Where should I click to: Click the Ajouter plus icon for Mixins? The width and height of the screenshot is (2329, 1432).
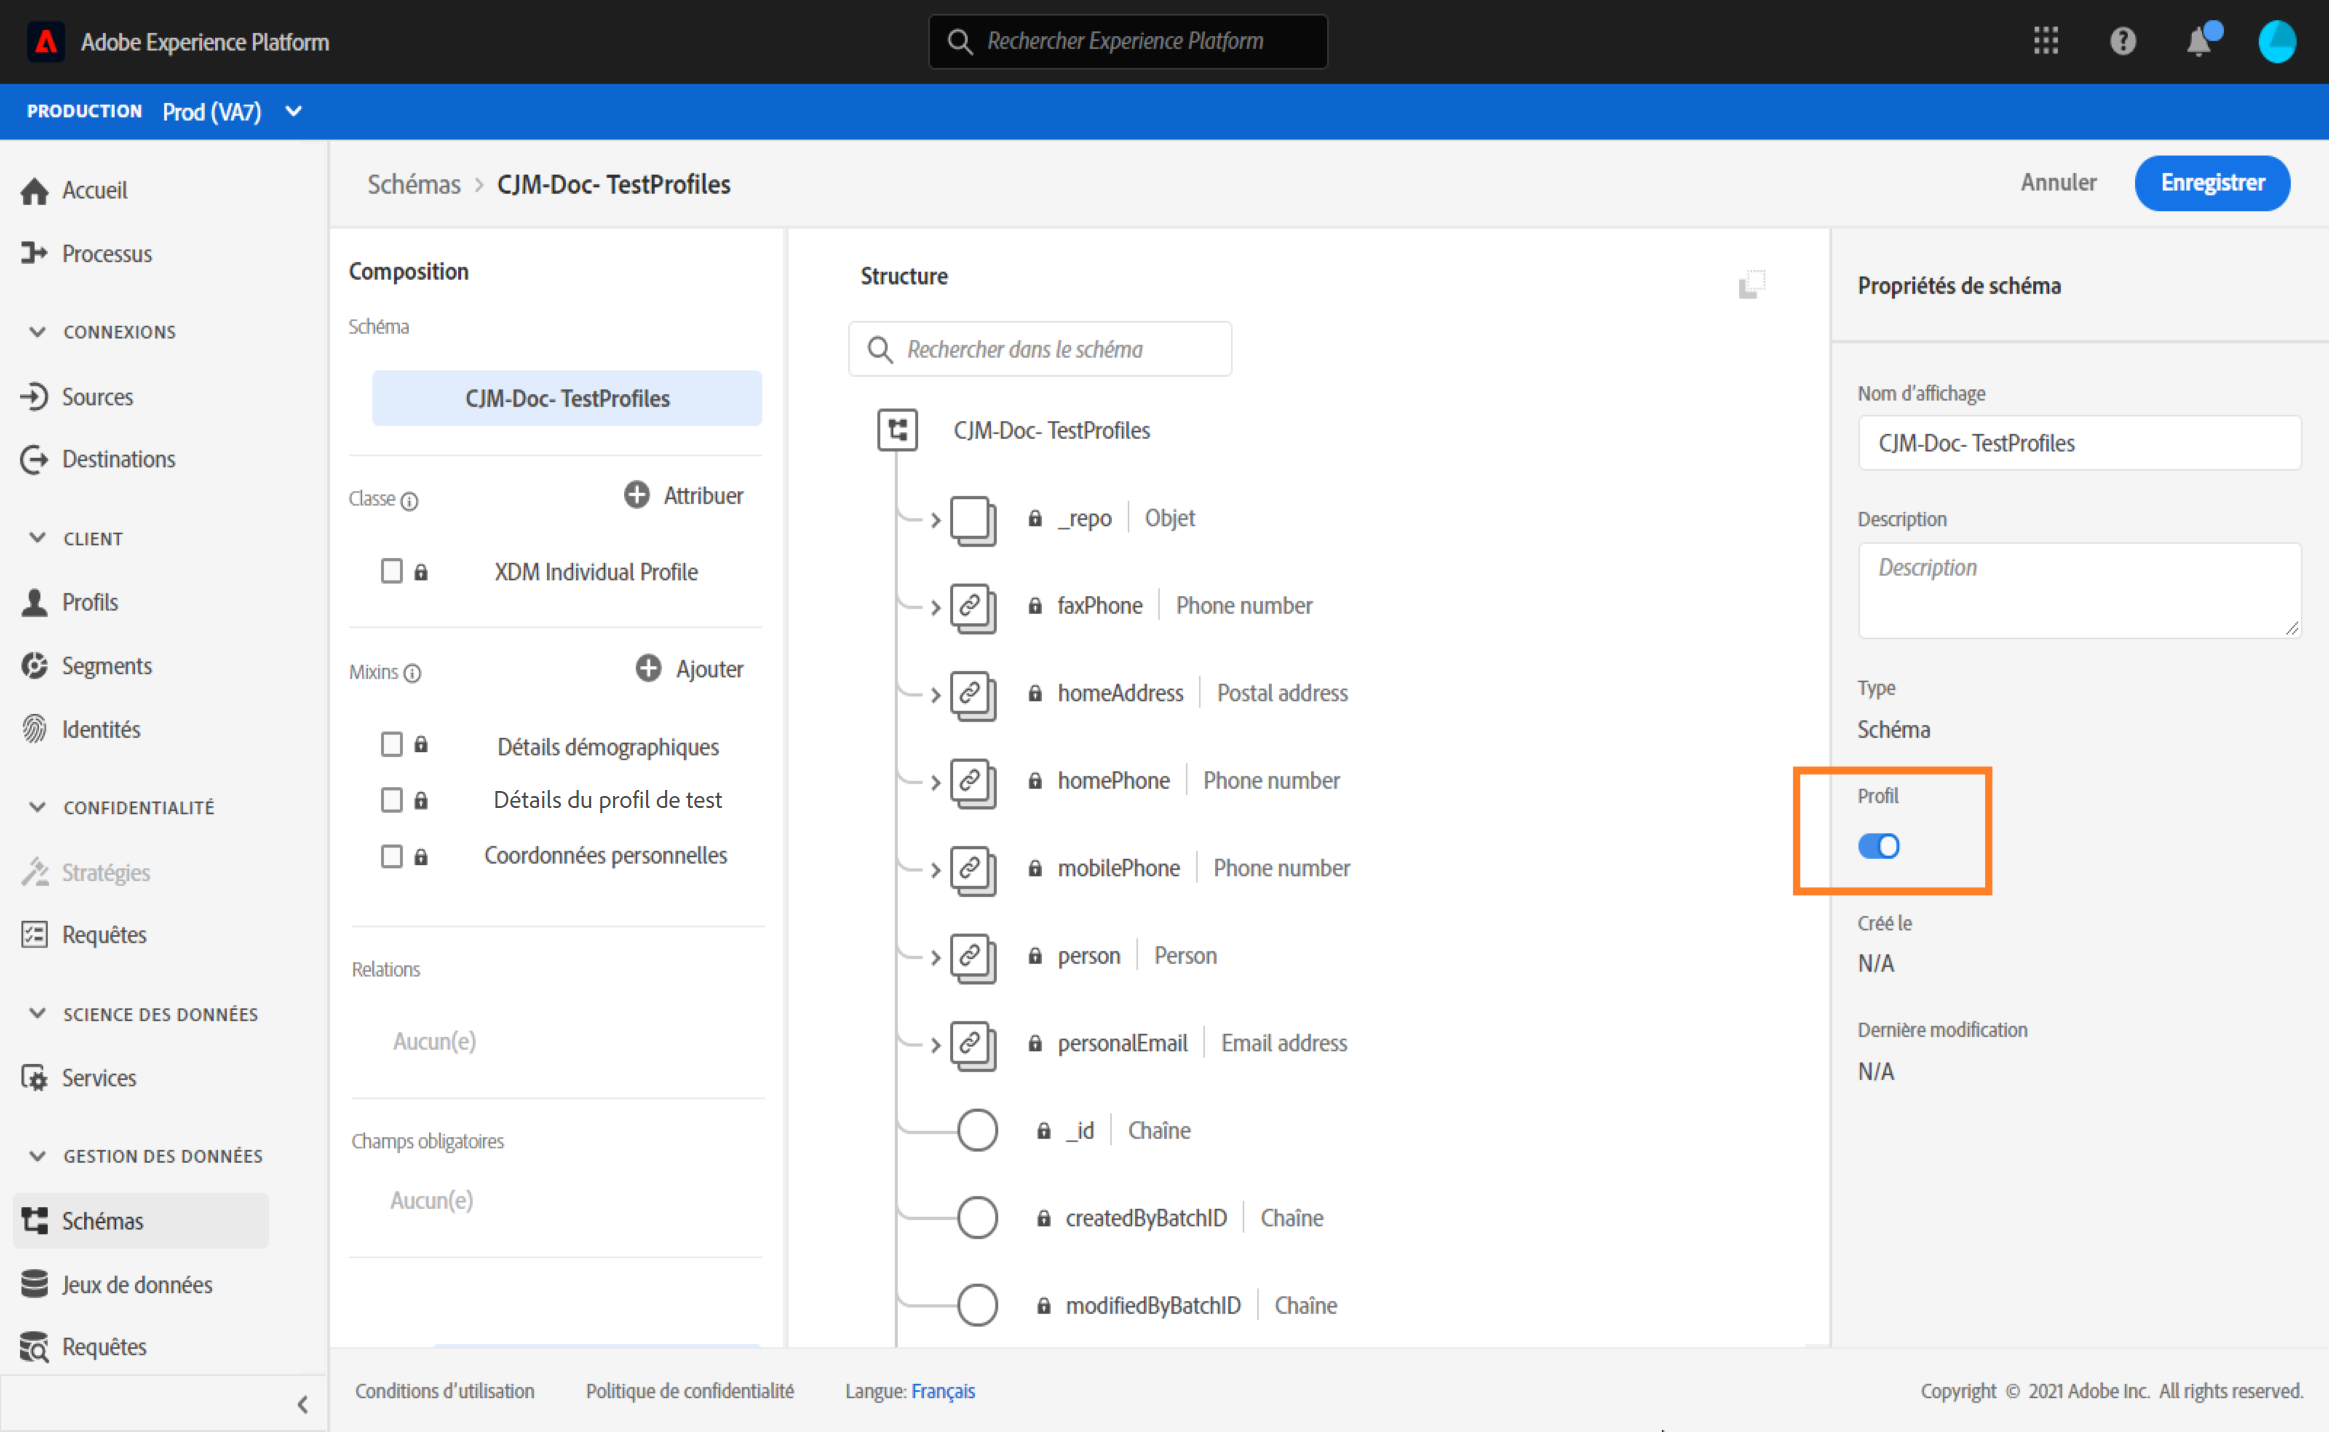pos(648,668)
